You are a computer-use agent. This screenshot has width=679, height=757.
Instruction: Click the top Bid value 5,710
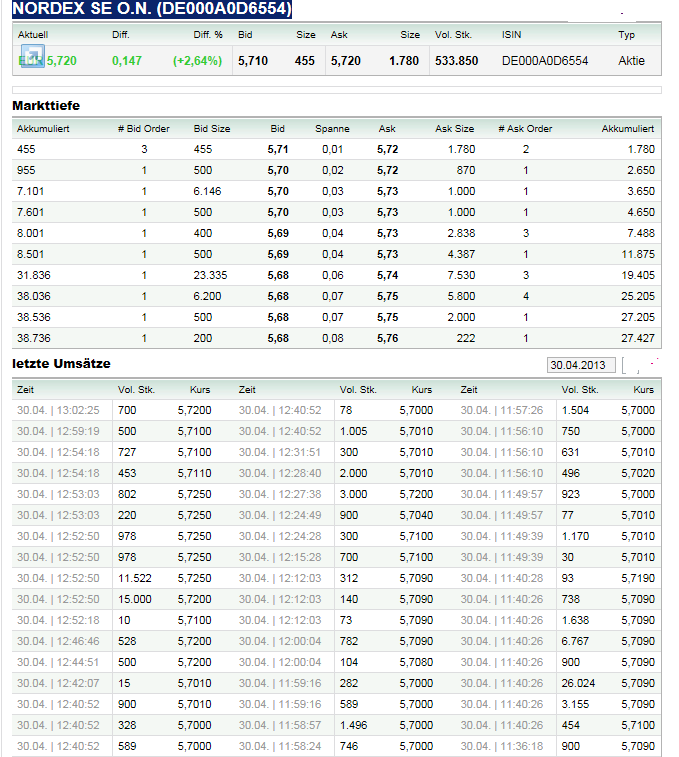pyautogui.click(x=253, y=61)
